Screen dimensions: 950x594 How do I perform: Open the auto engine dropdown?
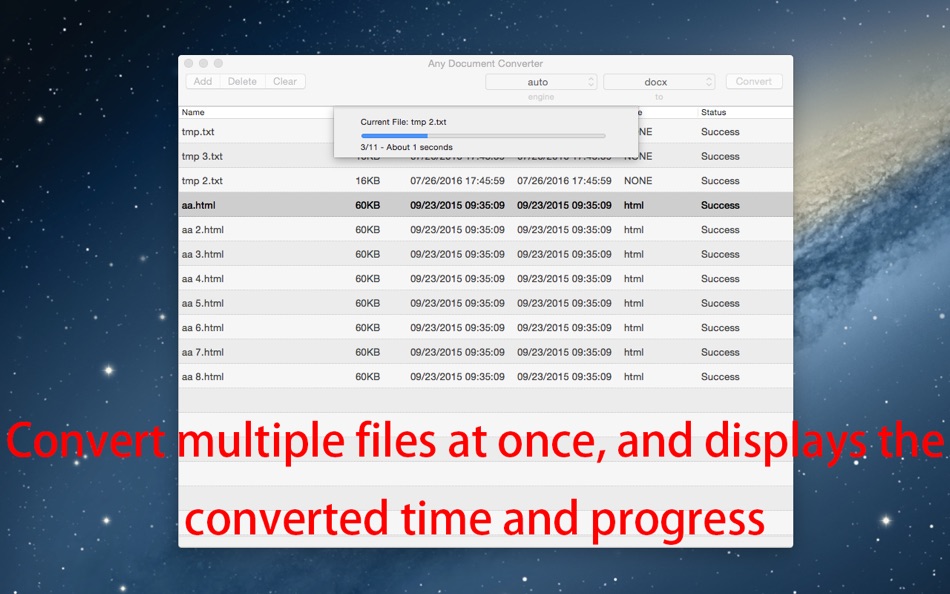(541, 82)
